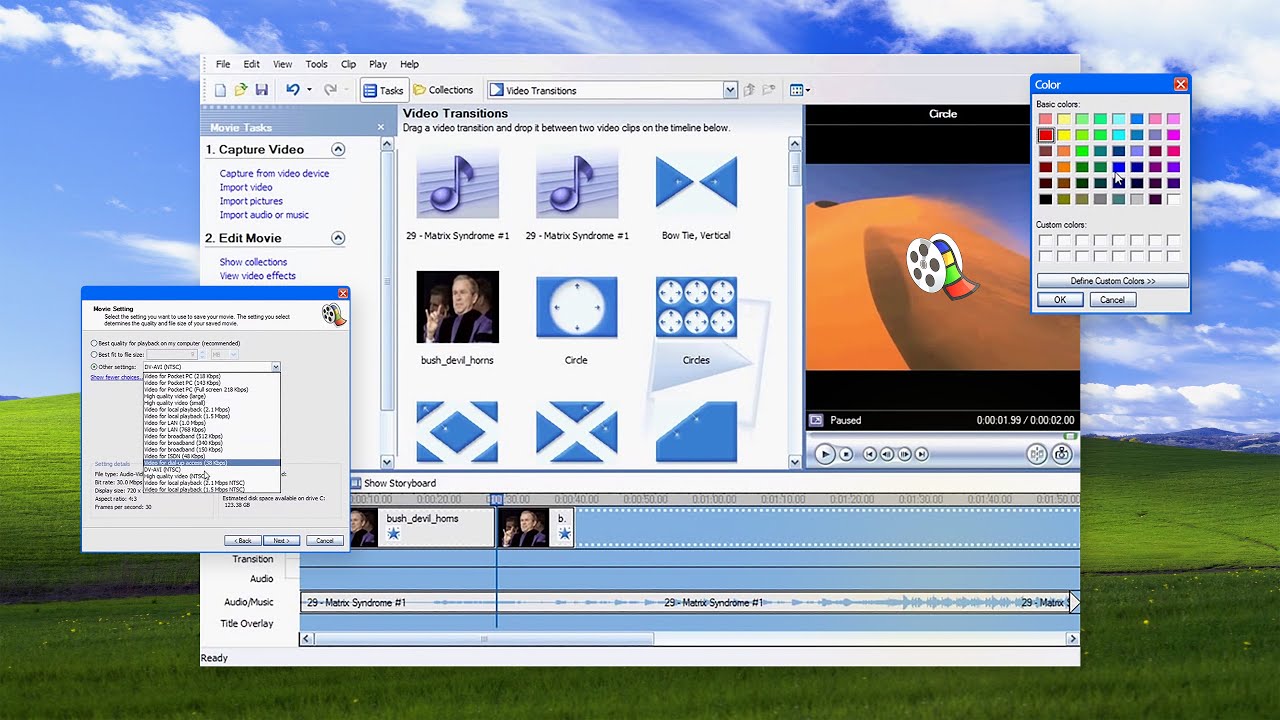The image size is (1280, 720).
Task: Select the Circles transition thumbnail
Action: coord(696,307)
